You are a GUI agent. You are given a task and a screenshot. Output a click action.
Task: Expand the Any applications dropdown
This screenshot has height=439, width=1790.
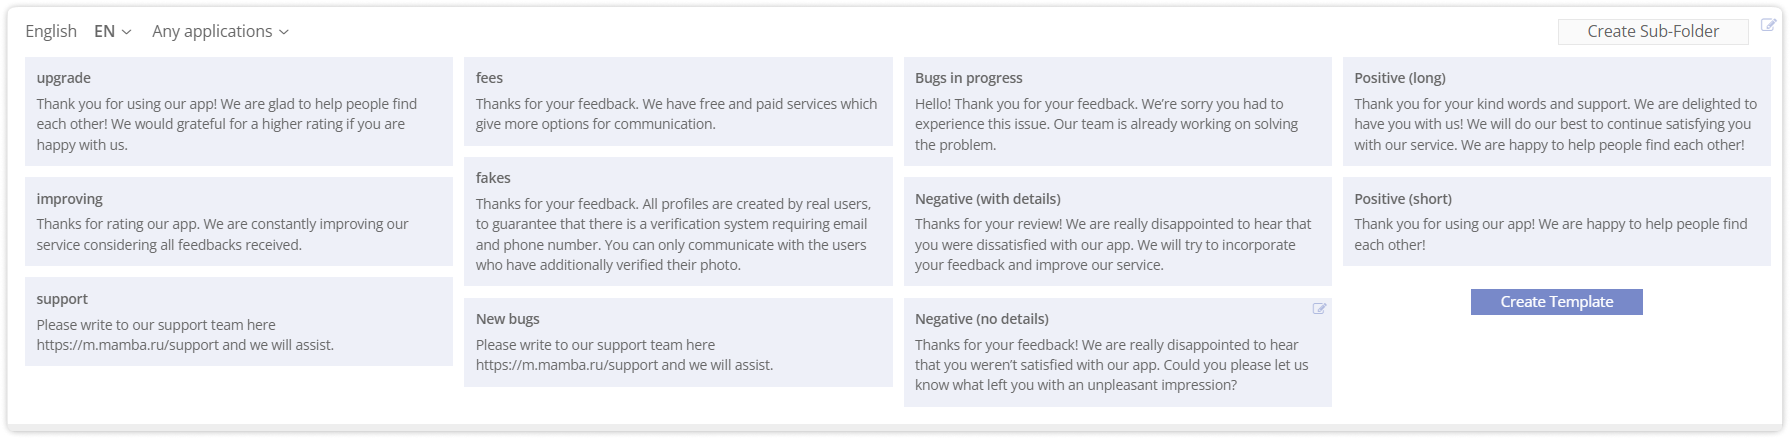(x=220, y=32)
